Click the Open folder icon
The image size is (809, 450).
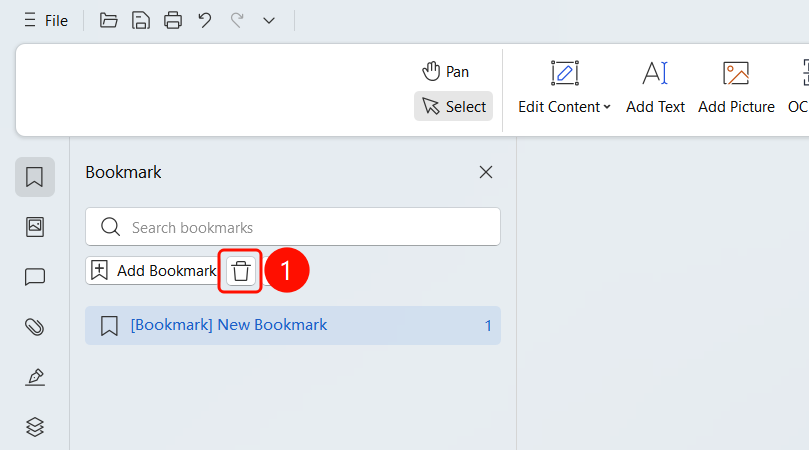coord(108,21)
